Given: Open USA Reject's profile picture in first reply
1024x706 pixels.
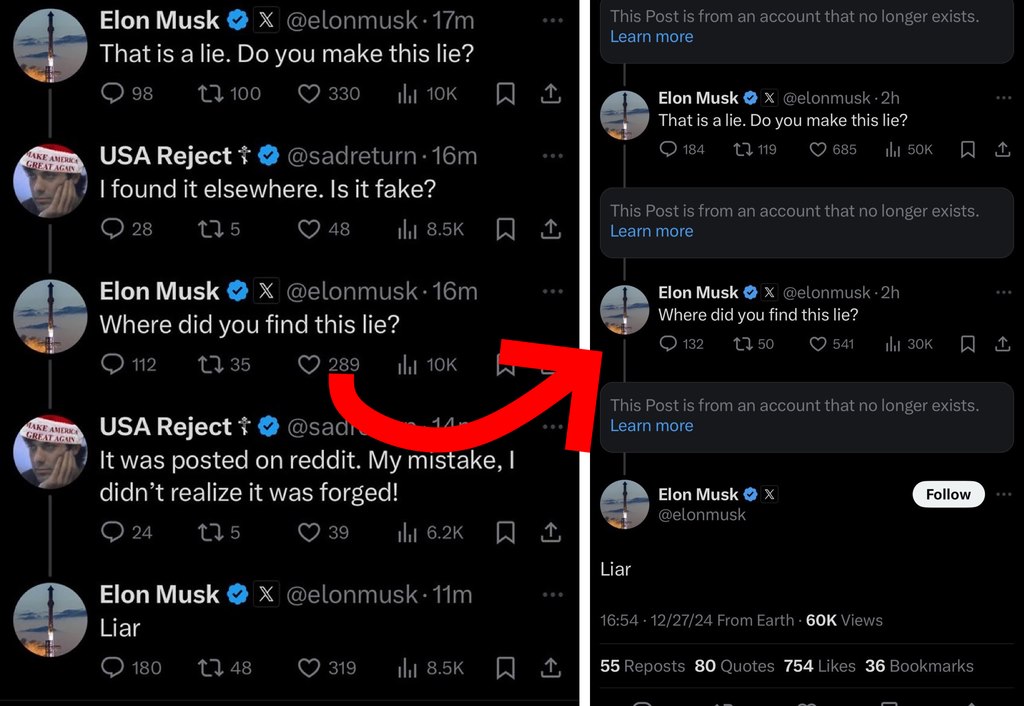Looking at the screenshot, I should pyautogui.click(x=50, y=181).
